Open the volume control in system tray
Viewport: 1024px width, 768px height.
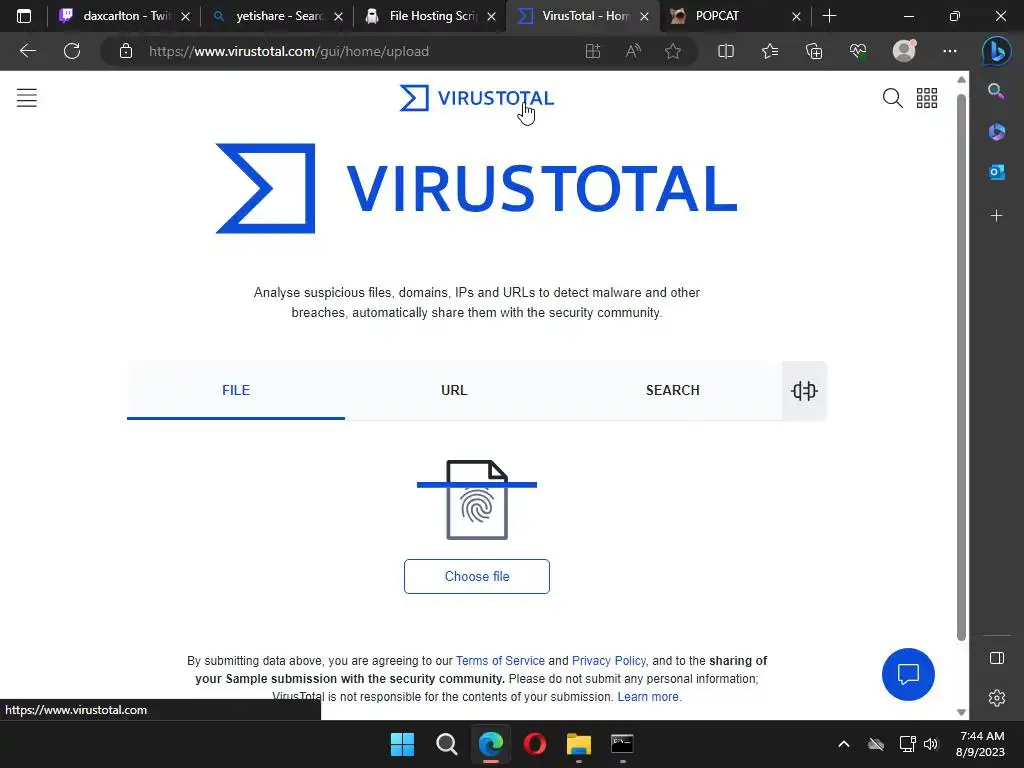click(931, 743)
